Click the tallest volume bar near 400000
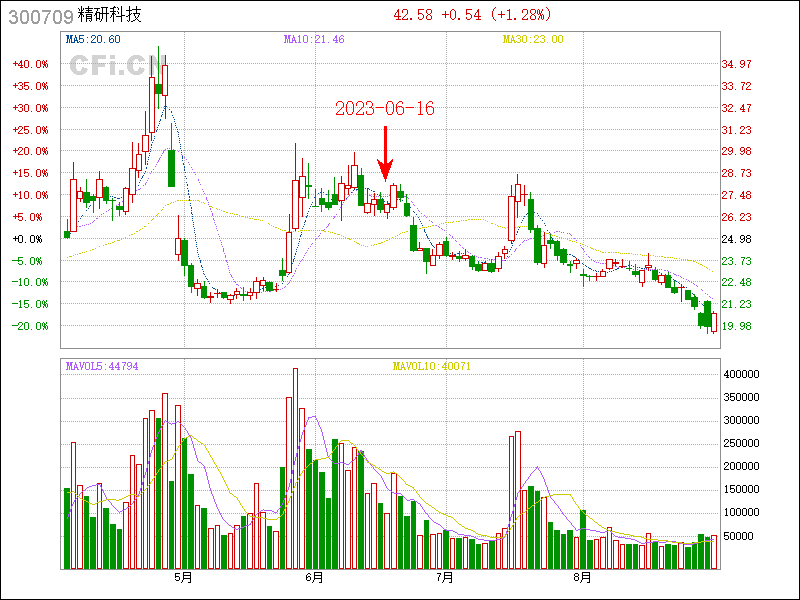800x600 pixels. click(295, 468)
